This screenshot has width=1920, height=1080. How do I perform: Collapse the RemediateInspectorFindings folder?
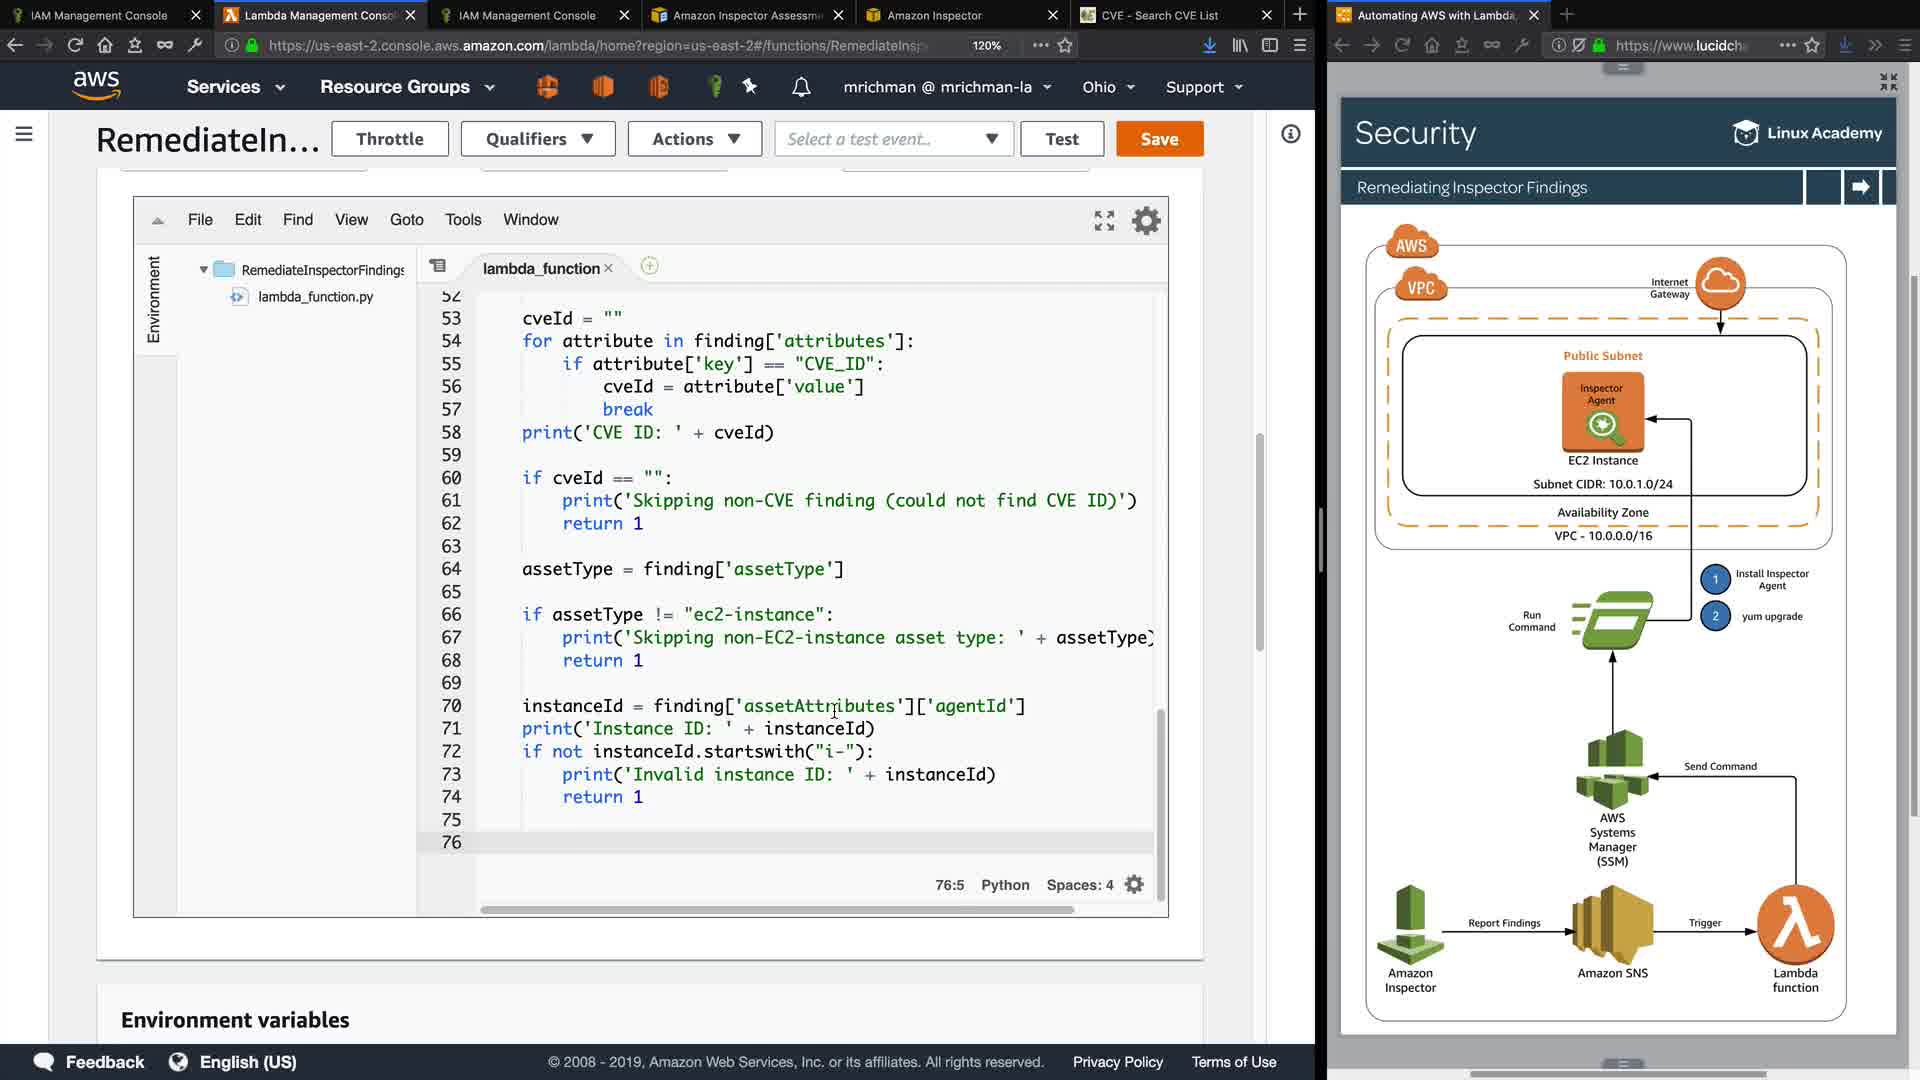point(204,270)
